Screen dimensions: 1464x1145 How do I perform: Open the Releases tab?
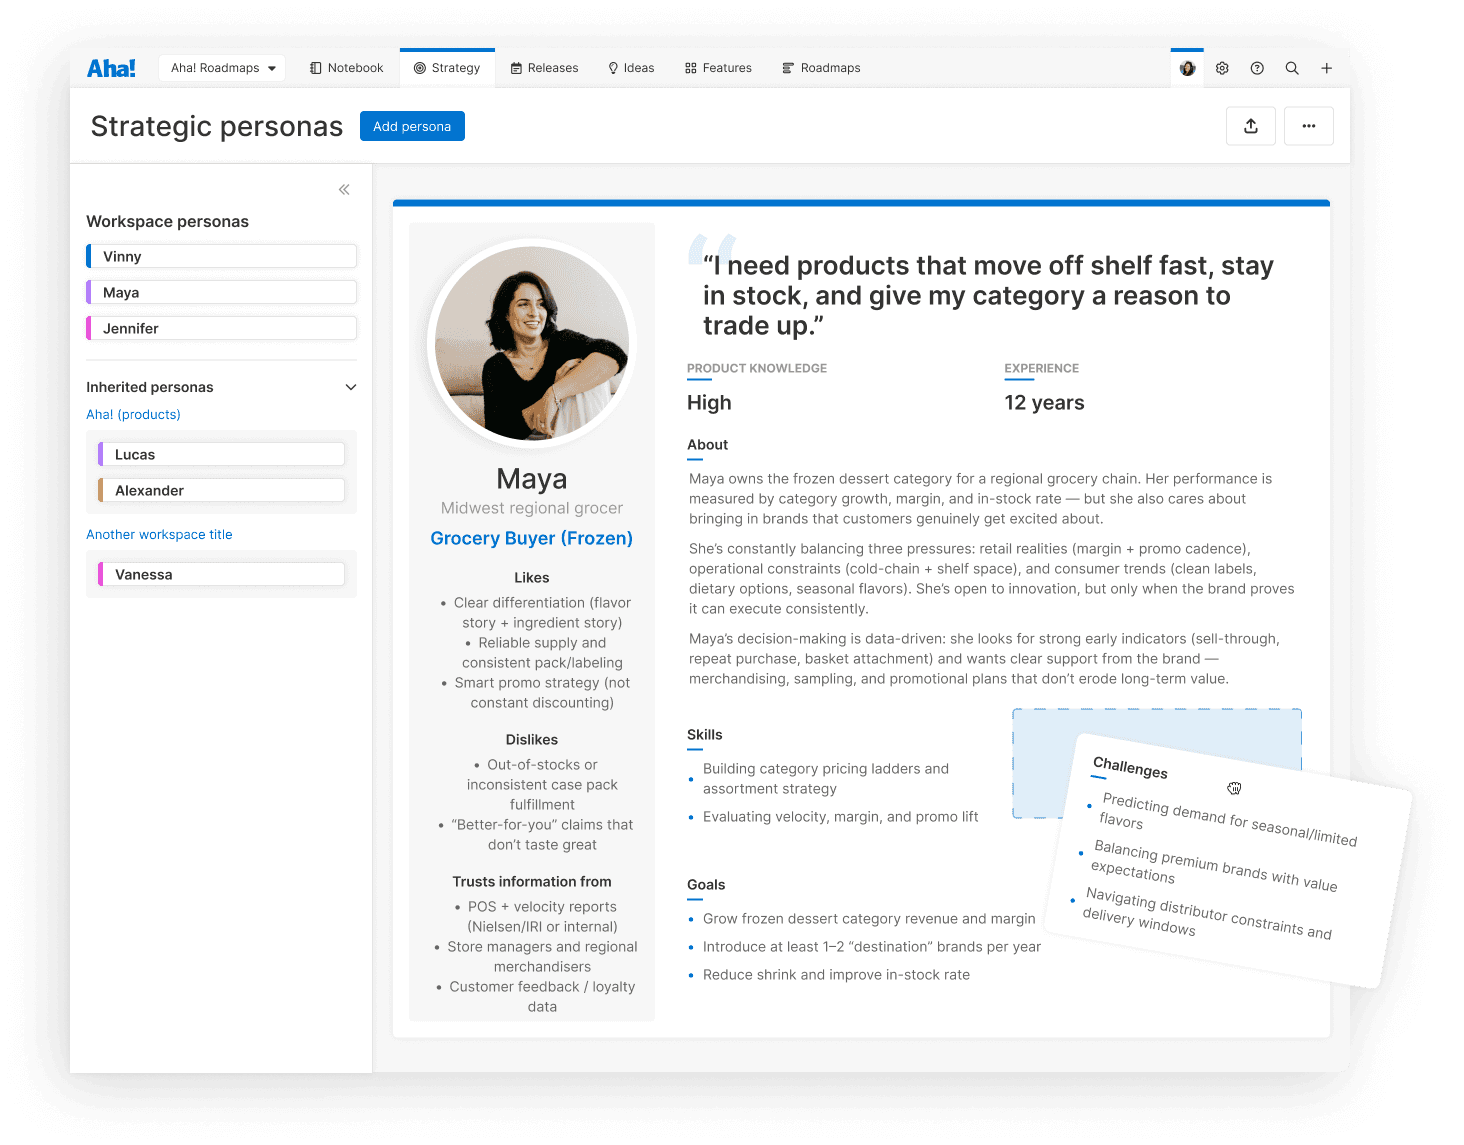click(x=544, y=68)
